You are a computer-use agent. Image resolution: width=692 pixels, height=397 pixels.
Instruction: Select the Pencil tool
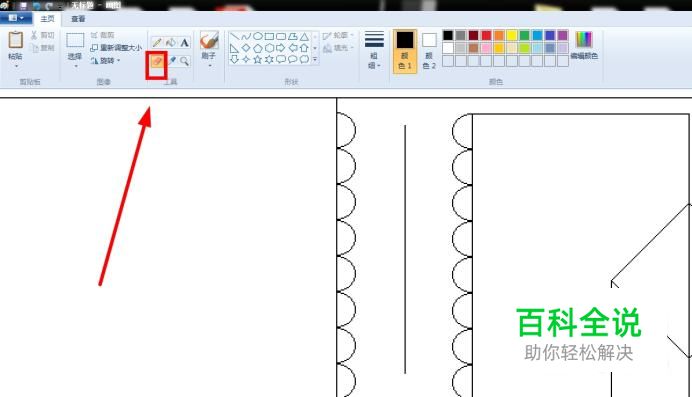(157, 42)
